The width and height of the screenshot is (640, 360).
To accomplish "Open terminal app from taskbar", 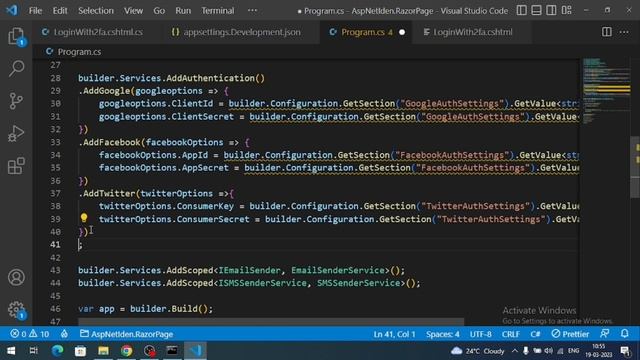I will 172,351.
